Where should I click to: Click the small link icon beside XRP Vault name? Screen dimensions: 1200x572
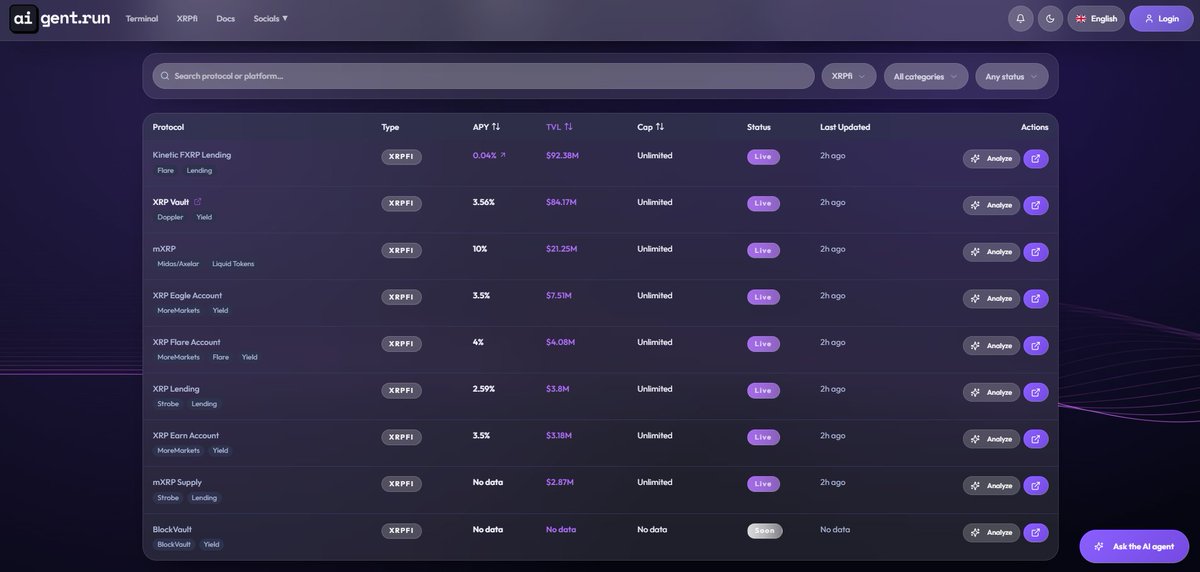[198, 202]
